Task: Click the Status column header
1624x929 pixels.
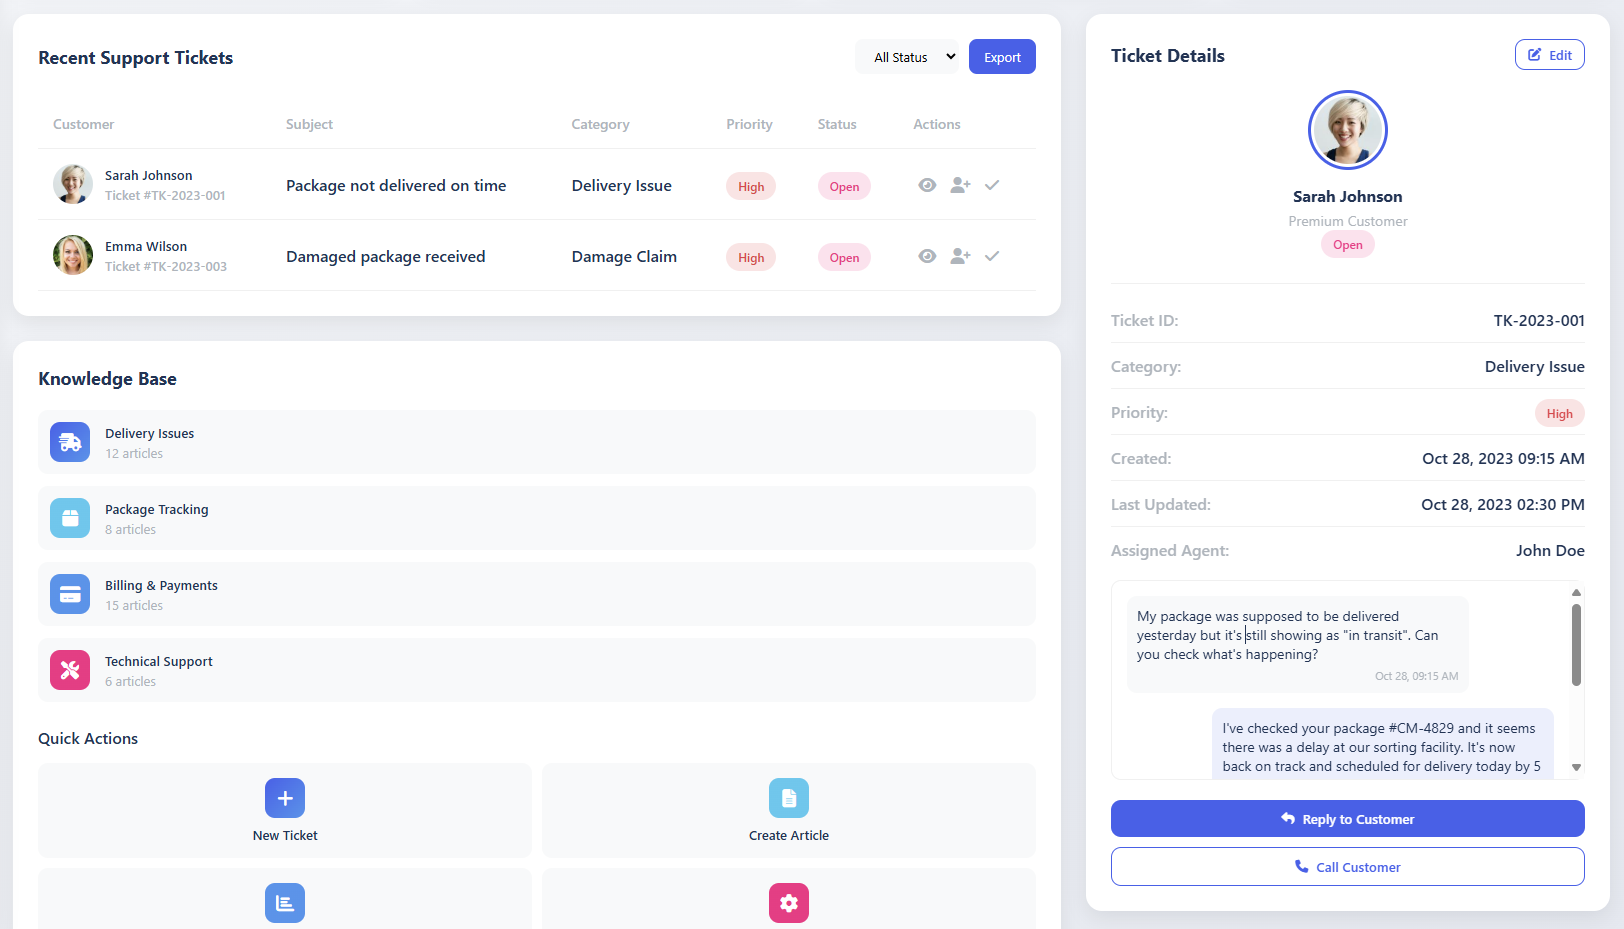Action: [x=837, y=124]
